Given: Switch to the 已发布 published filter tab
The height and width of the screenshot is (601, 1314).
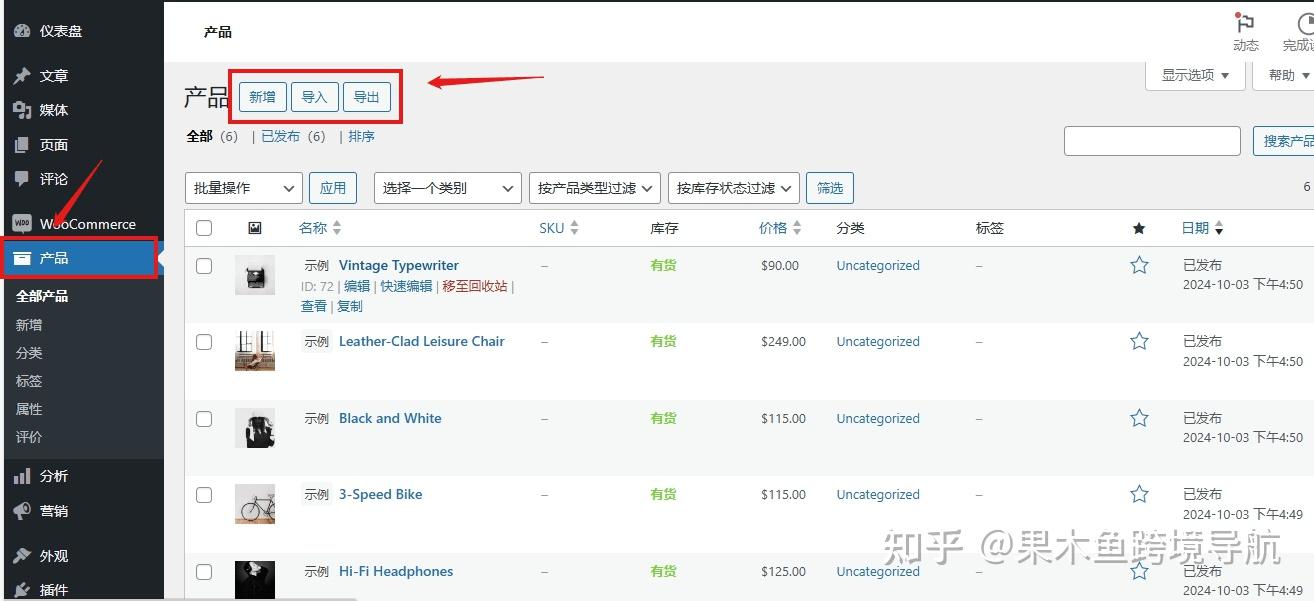Looking at the screenshot, I should click(x=280, y=136).
